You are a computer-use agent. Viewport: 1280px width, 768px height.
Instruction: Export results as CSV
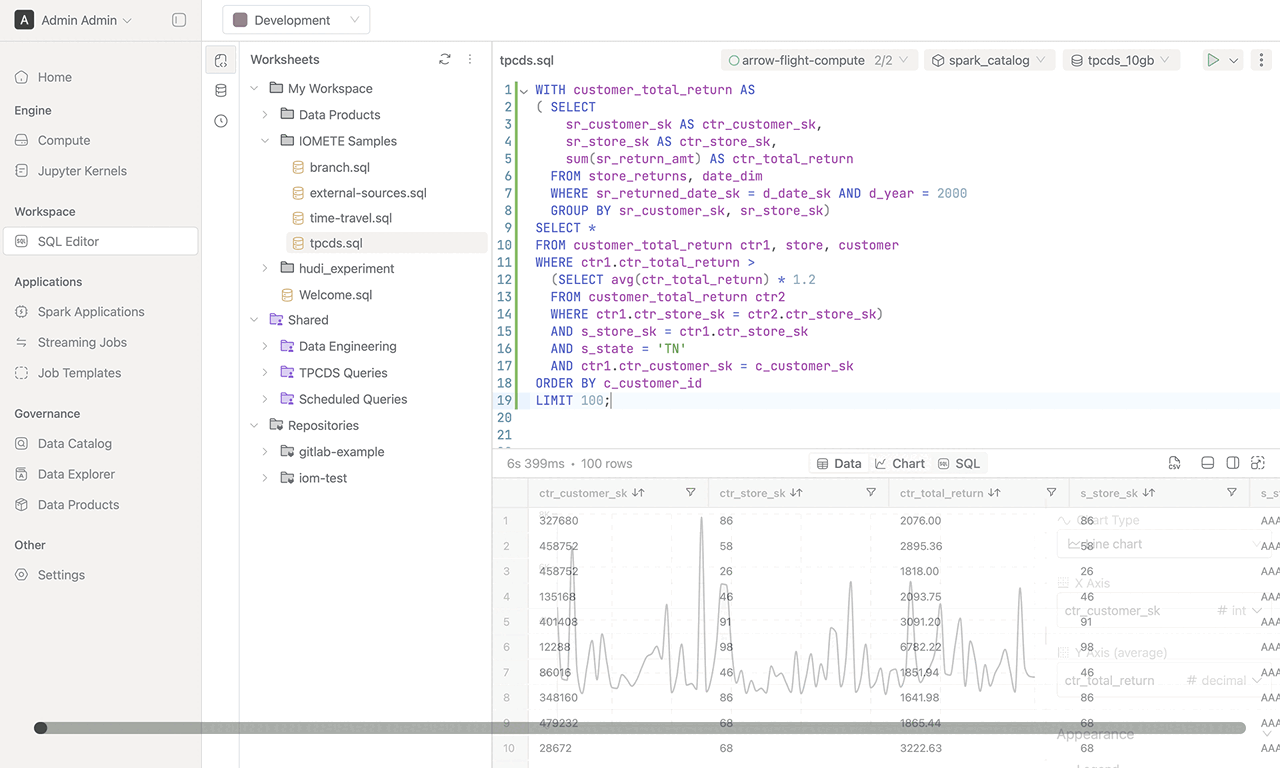coord(1175,463)
